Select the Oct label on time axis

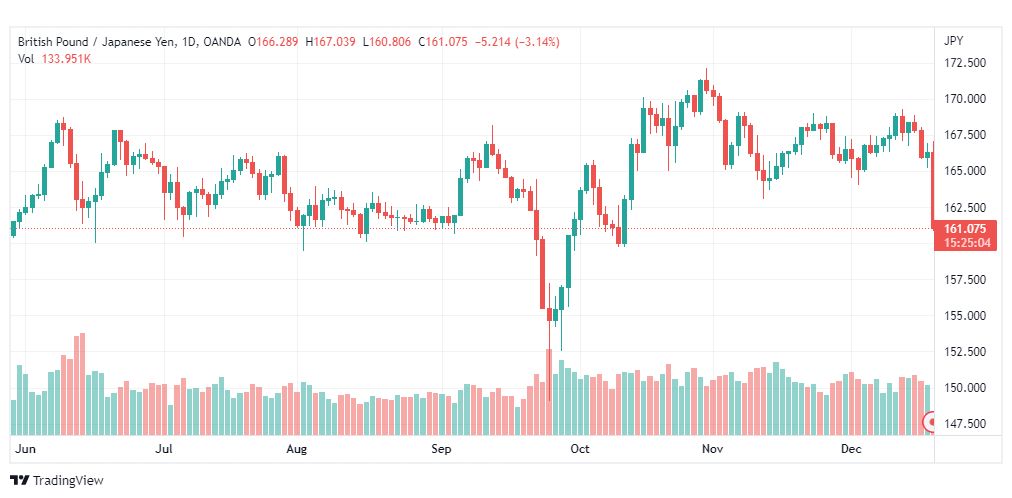580,448
